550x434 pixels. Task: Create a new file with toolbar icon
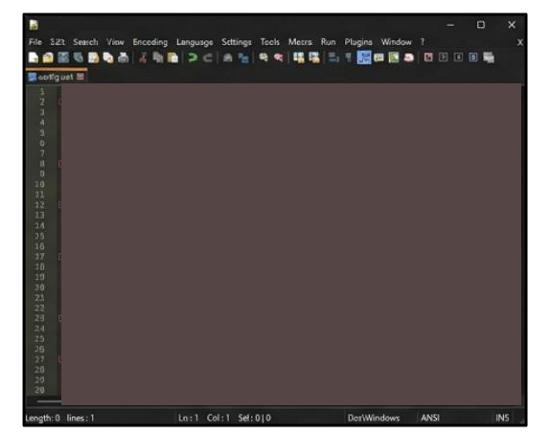click(33, 58)
